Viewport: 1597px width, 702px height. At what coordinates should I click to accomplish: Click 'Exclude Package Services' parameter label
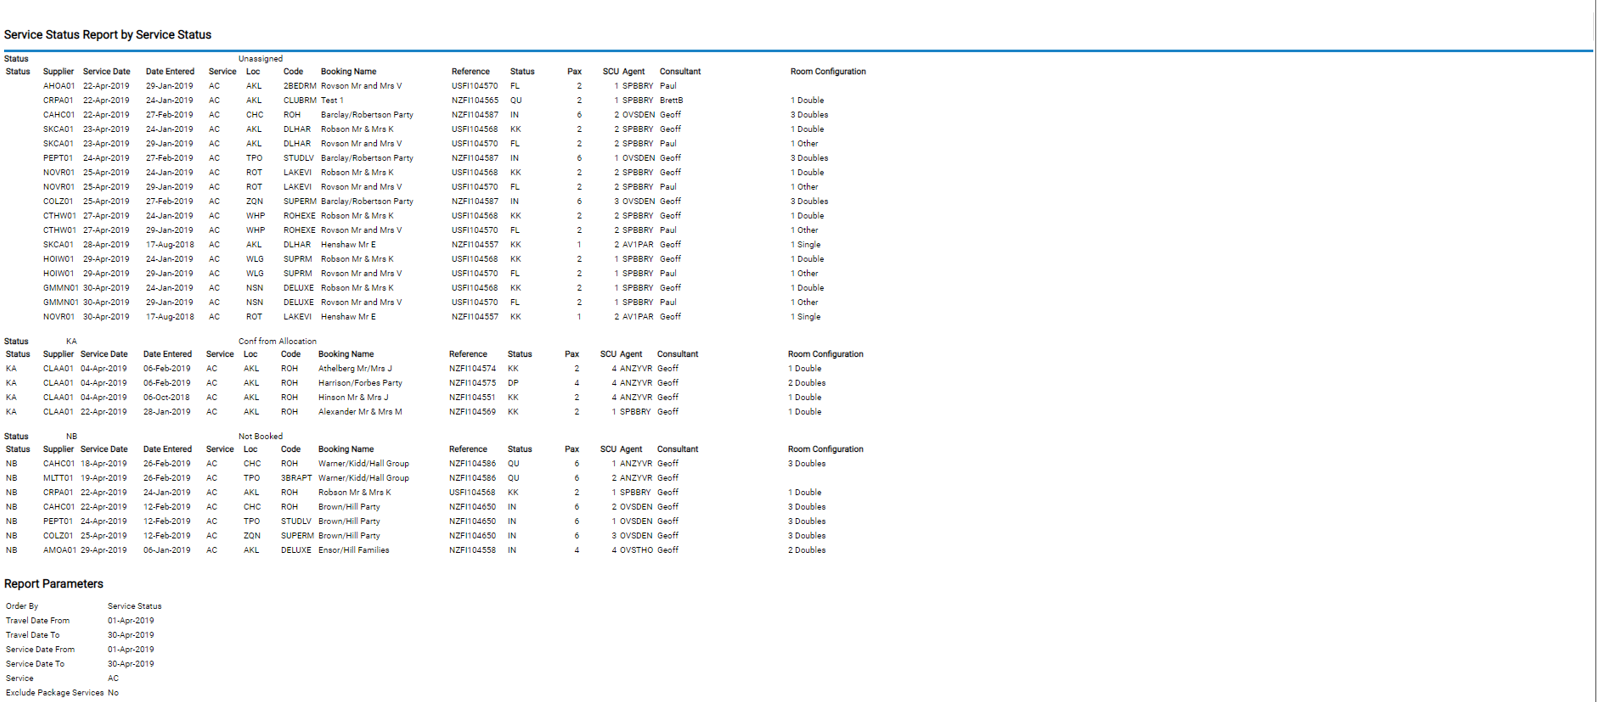pyautogui.click(x=55, y=693)
